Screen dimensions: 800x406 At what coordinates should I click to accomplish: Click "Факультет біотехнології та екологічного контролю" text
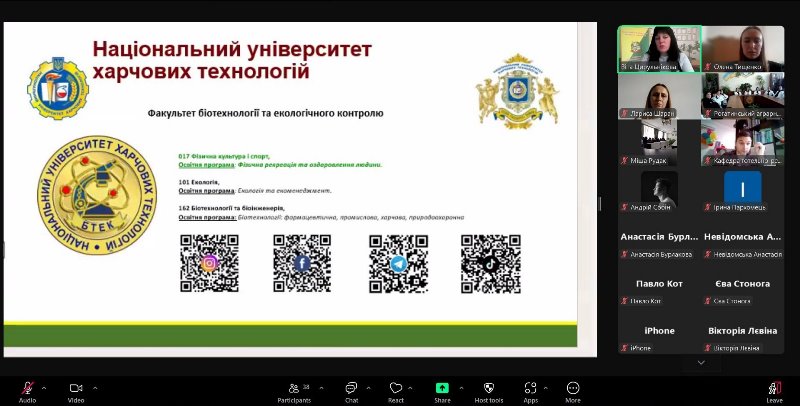coord(265,113)
